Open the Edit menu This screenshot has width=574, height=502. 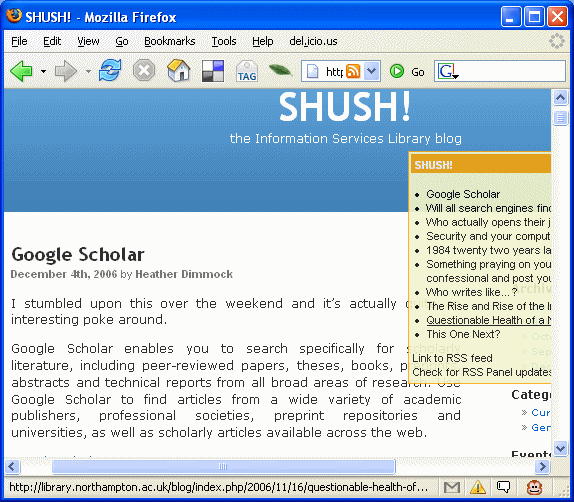(52, 41)
